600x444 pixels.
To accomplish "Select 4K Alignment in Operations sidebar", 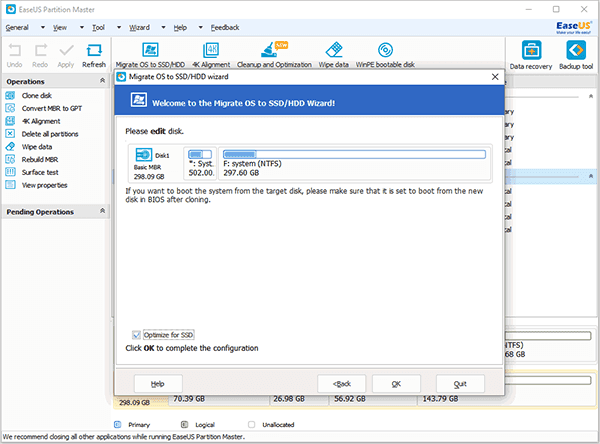I will pyautogui.click(x=41, y=121).
